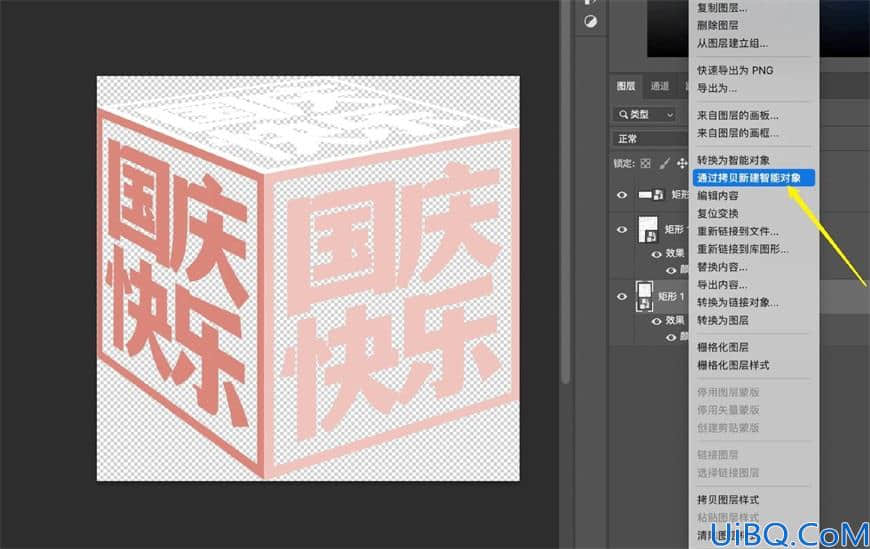Image resolution: width=870 pixels, height=549 pixels.
Task: Toggle sub-effect eye below 矩形 1's 效果
Action: point(671,338)
